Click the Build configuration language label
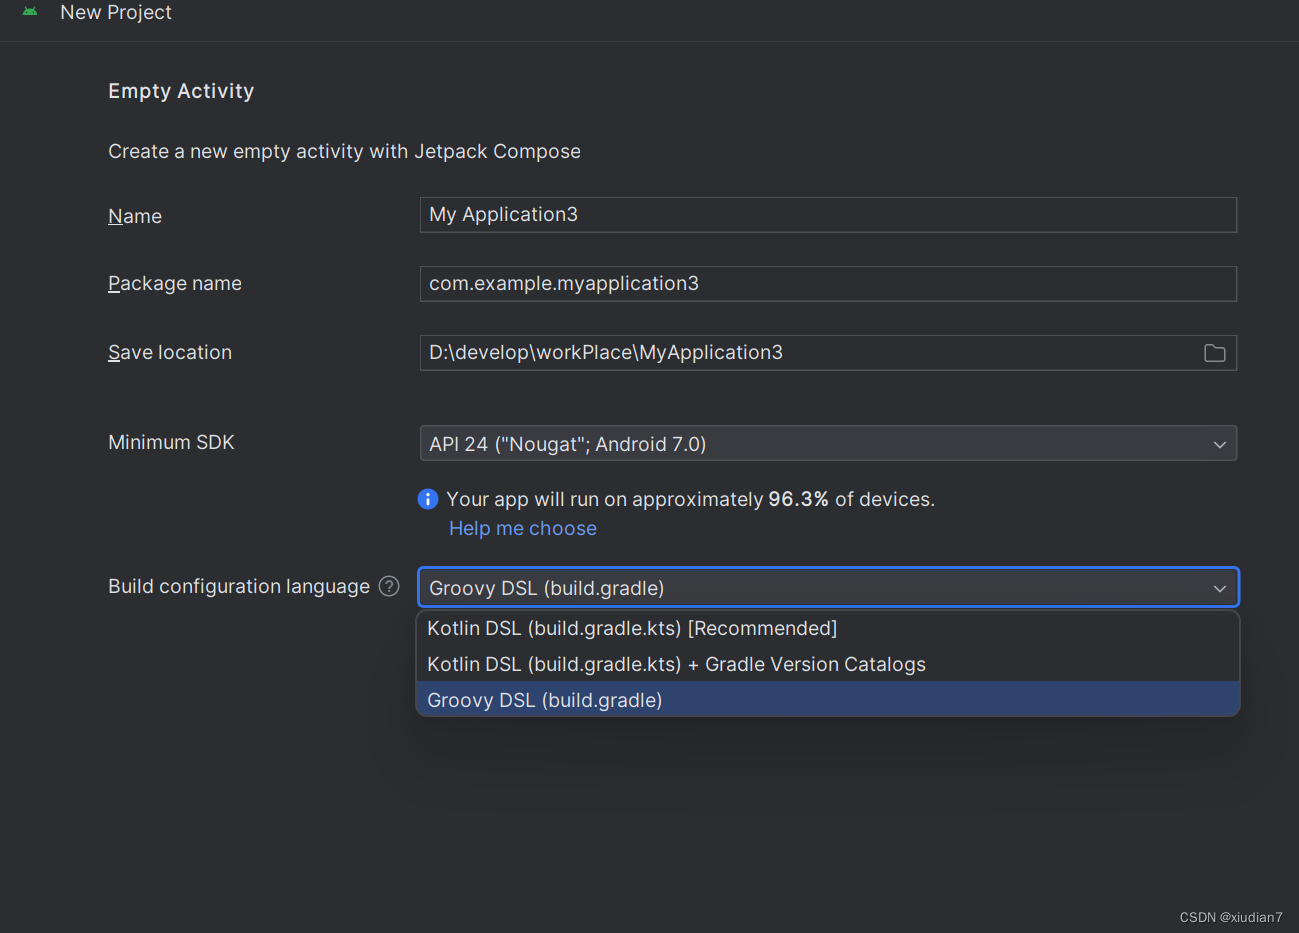 click(x=239, y=586)
